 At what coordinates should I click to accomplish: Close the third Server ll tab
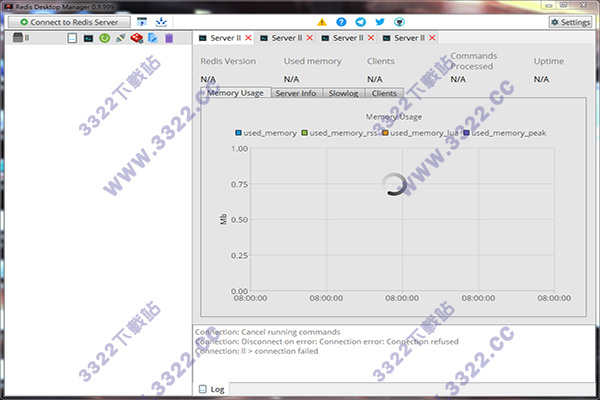tap(371, 38)
